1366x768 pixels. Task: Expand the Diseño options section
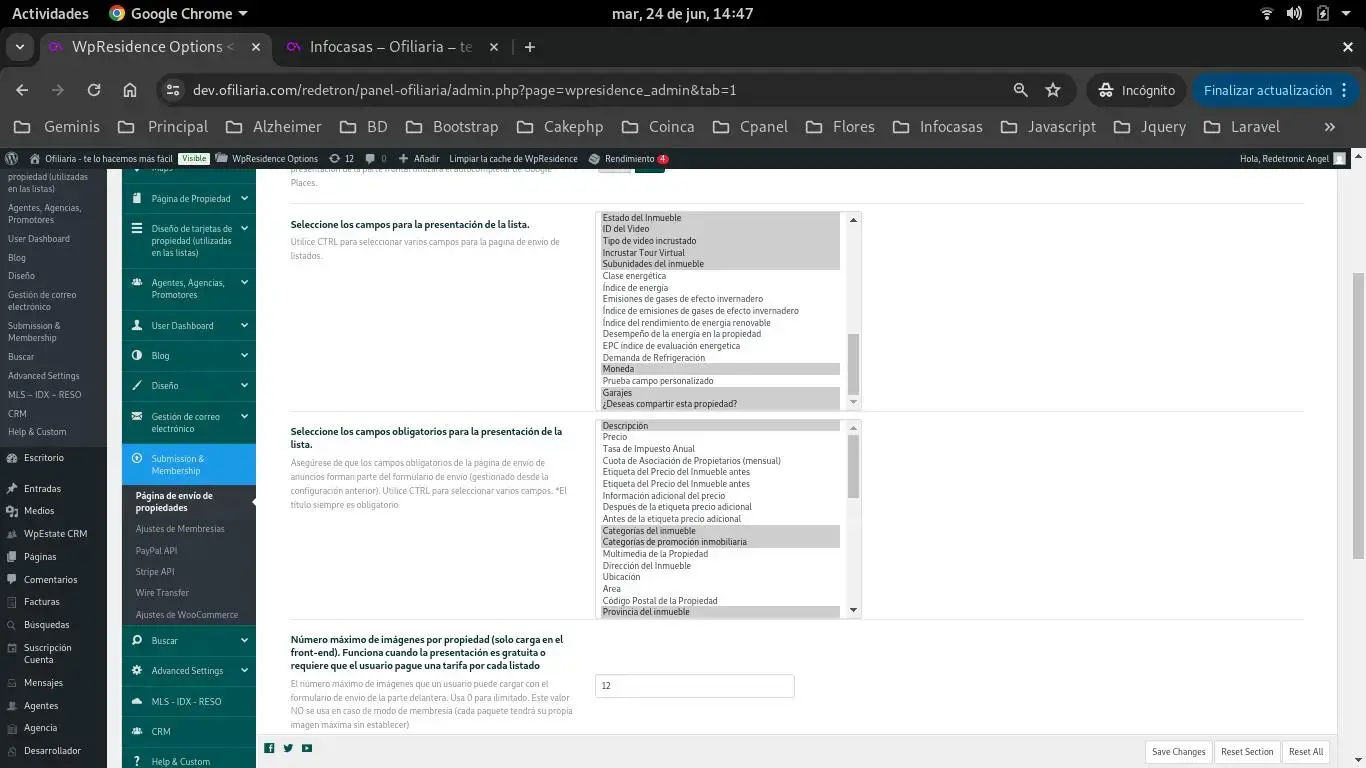coord(189,386)
